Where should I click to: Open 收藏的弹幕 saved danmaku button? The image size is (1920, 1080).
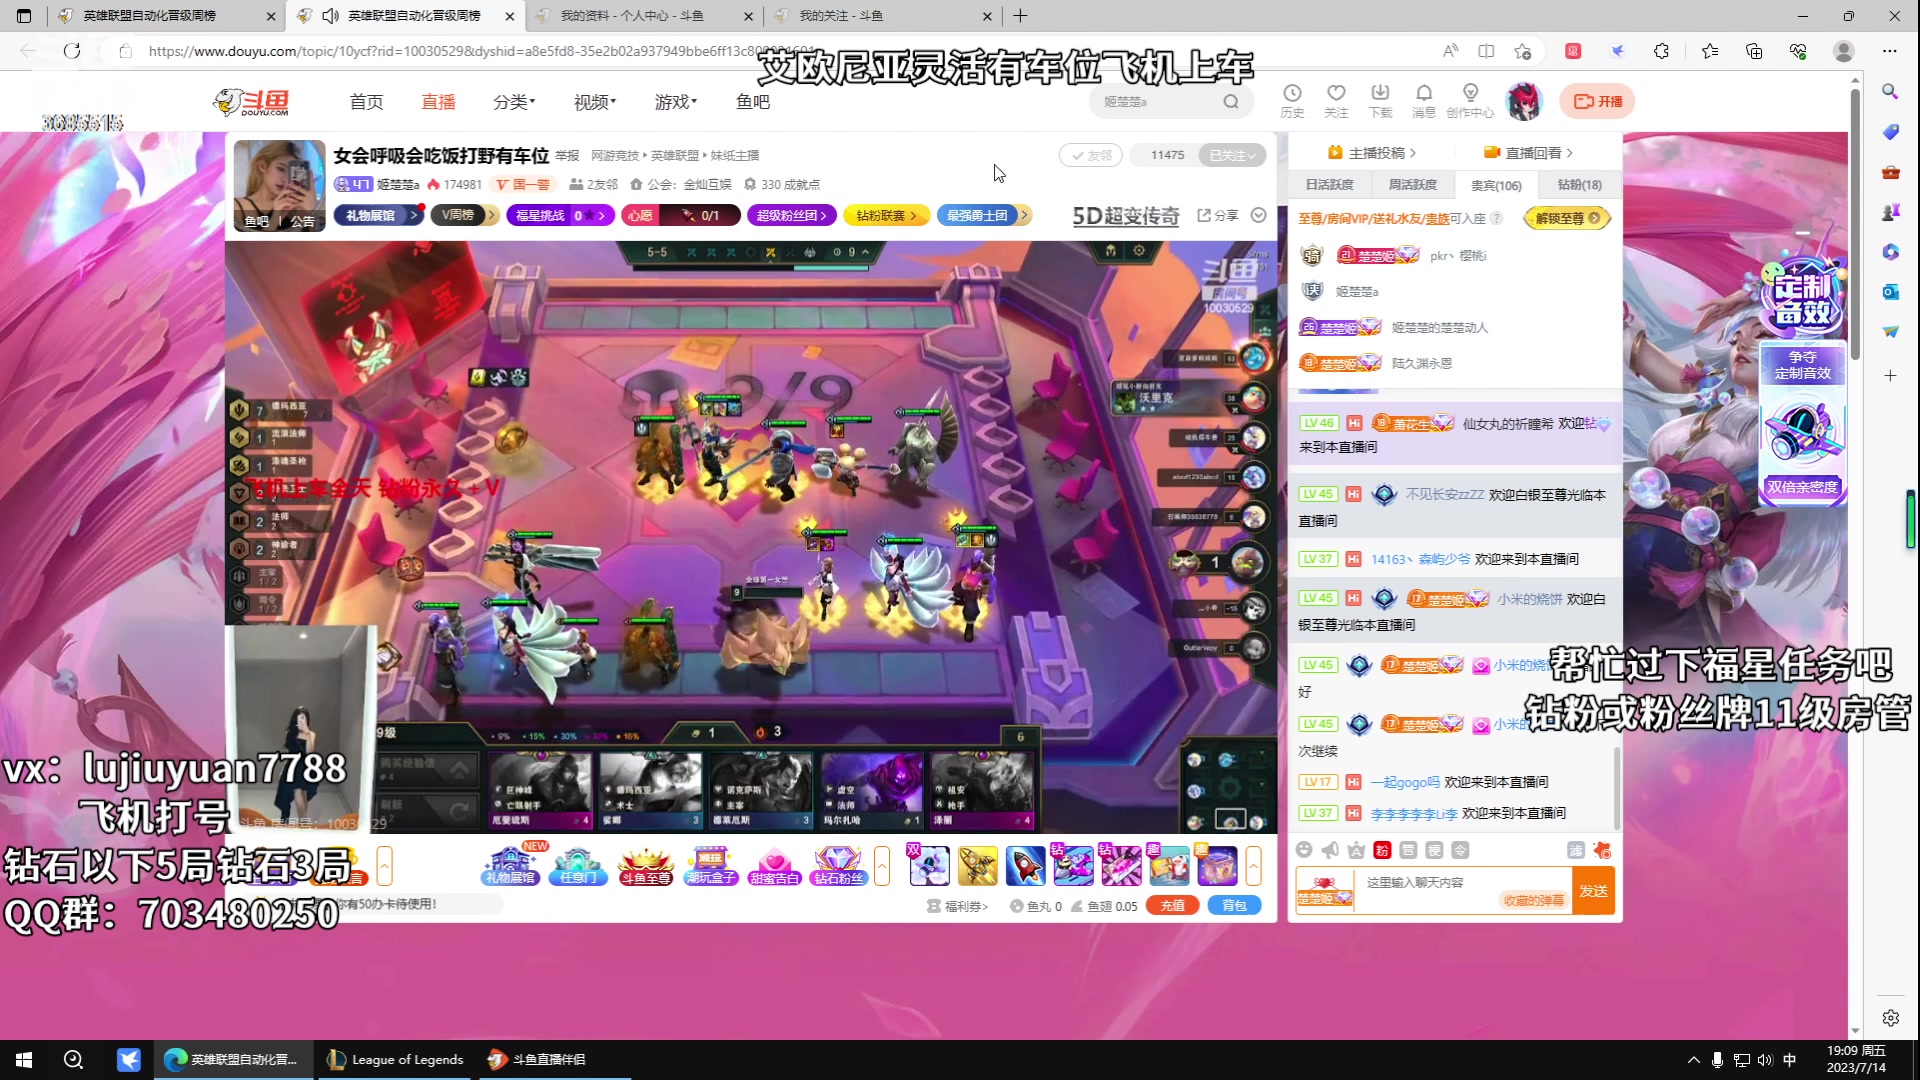[x=1533, y=901]
